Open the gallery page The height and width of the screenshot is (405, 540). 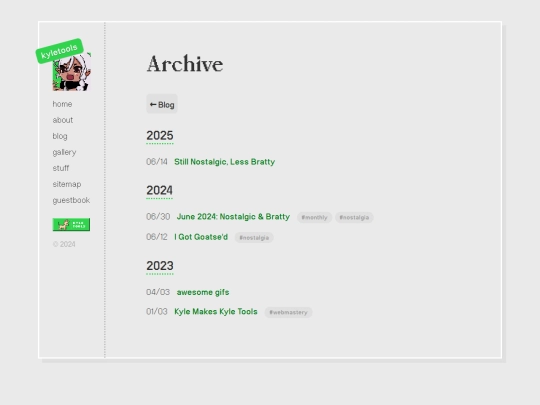pos(64,152)
